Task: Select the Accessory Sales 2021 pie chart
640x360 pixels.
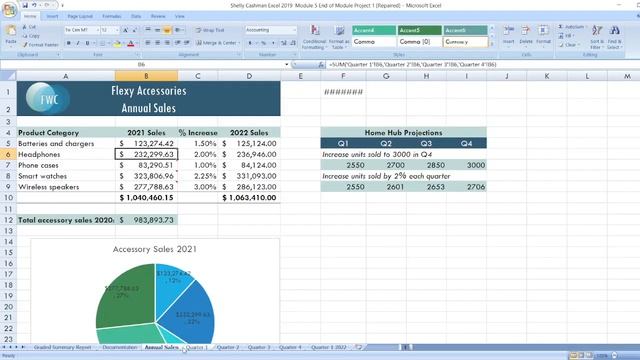Action: pos(155,291)
